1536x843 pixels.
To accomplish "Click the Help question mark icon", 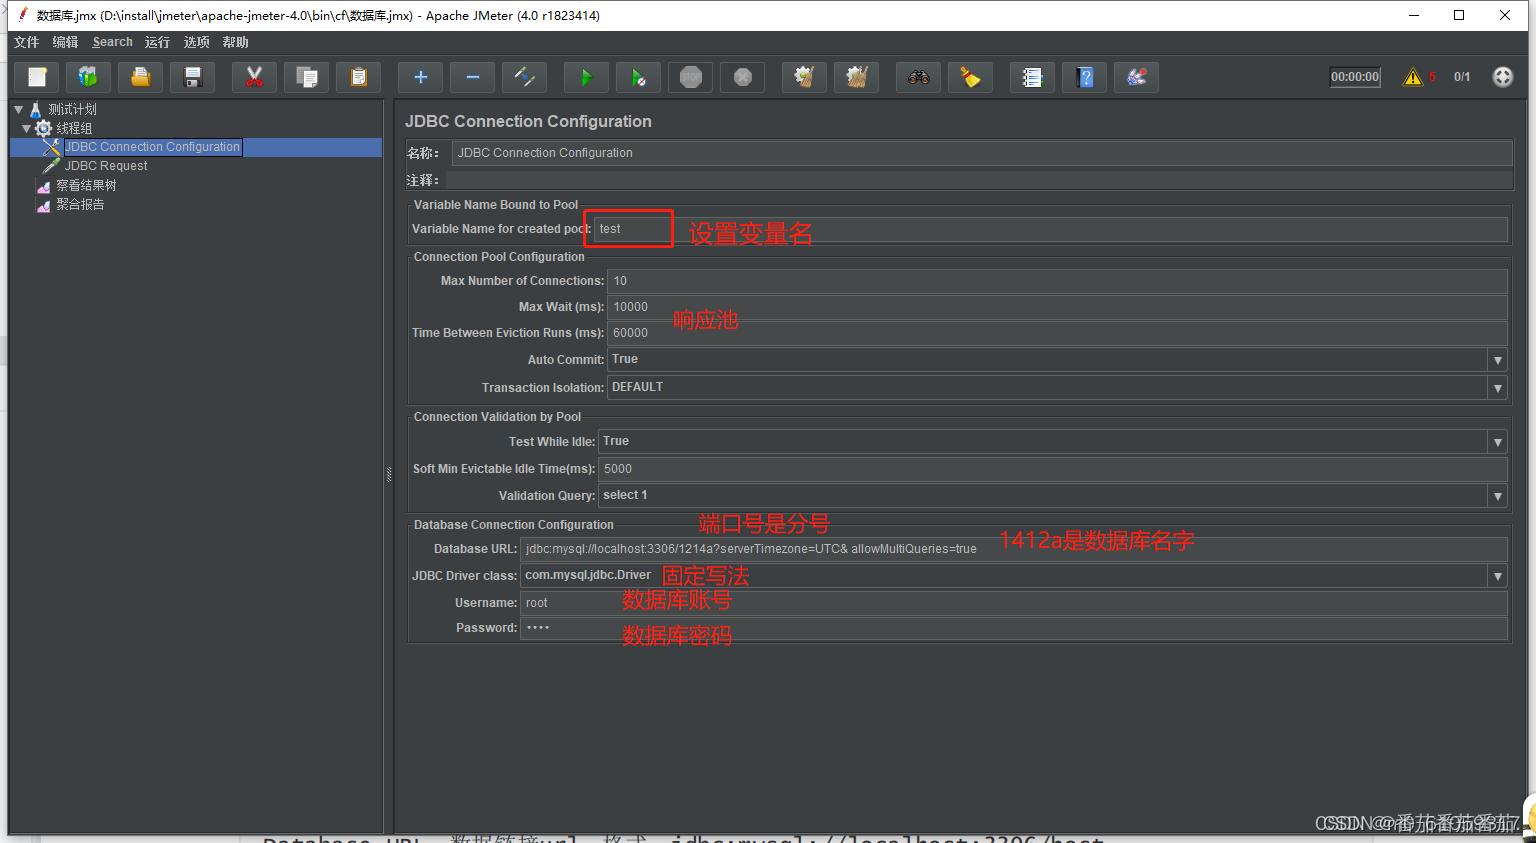I will (x=1084, y=77).
